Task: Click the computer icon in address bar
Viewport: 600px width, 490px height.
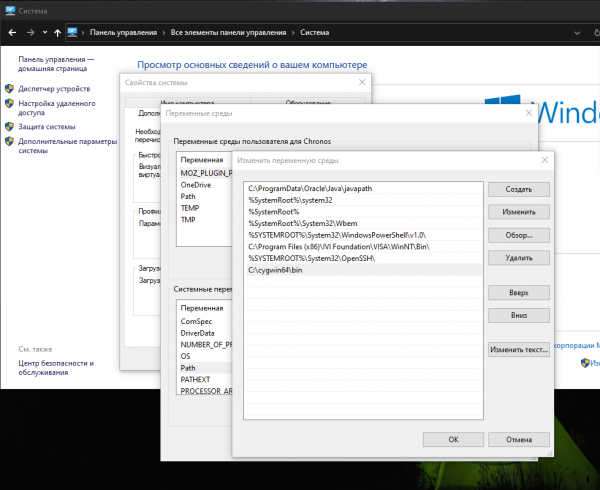Action: coord(73,32)
